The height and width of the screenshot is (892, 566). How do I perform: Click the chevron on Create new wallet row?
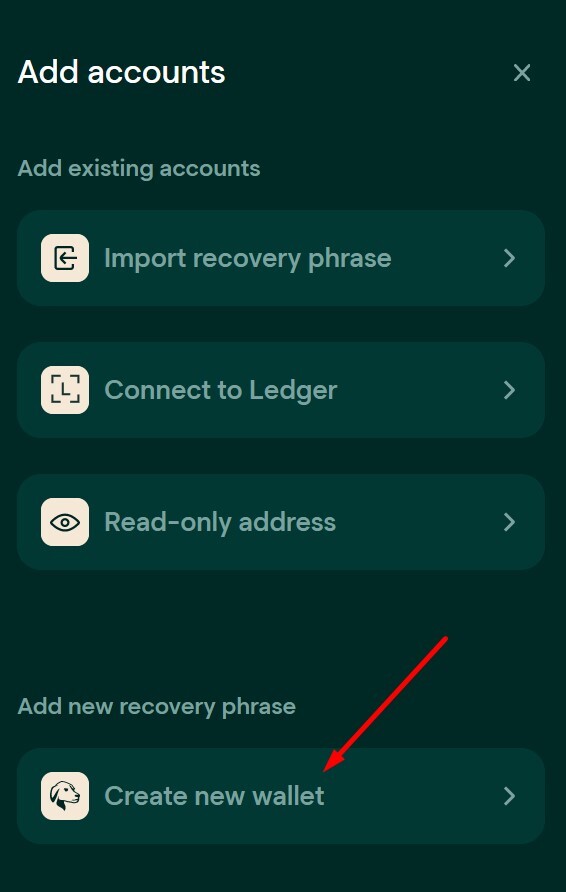510,795
